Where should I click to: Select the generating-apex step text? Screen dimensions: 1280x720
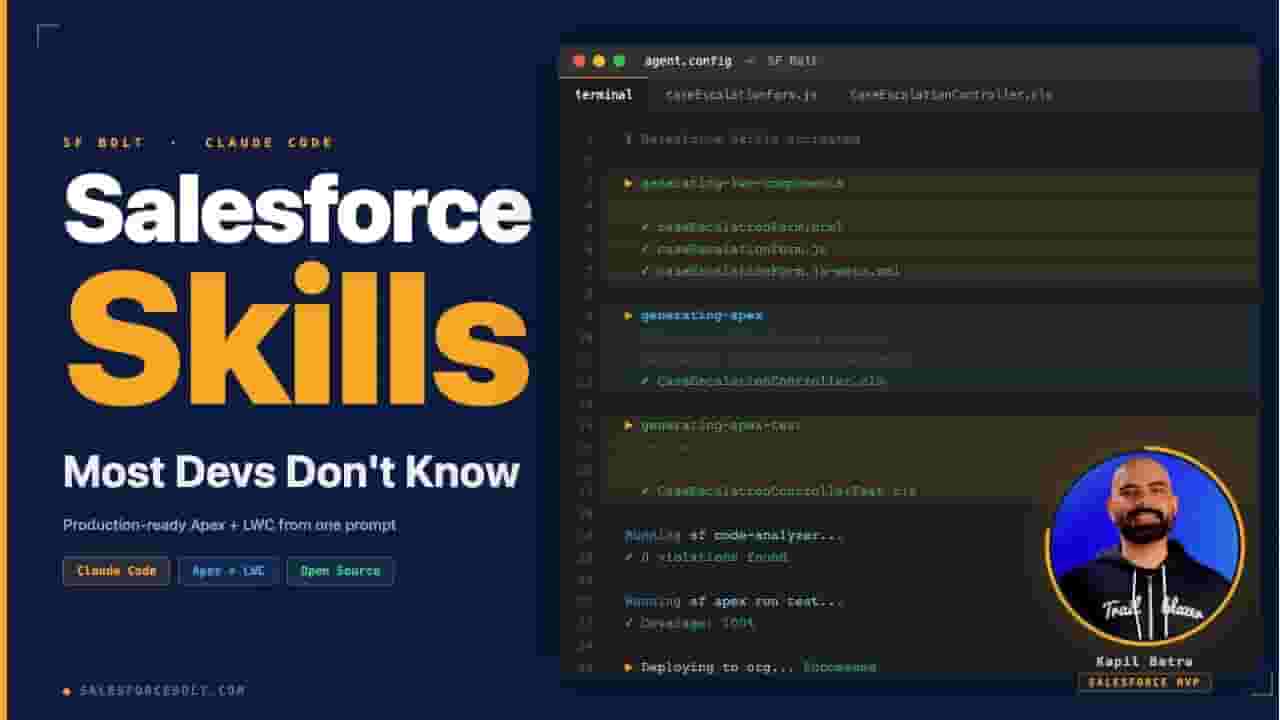701,315
